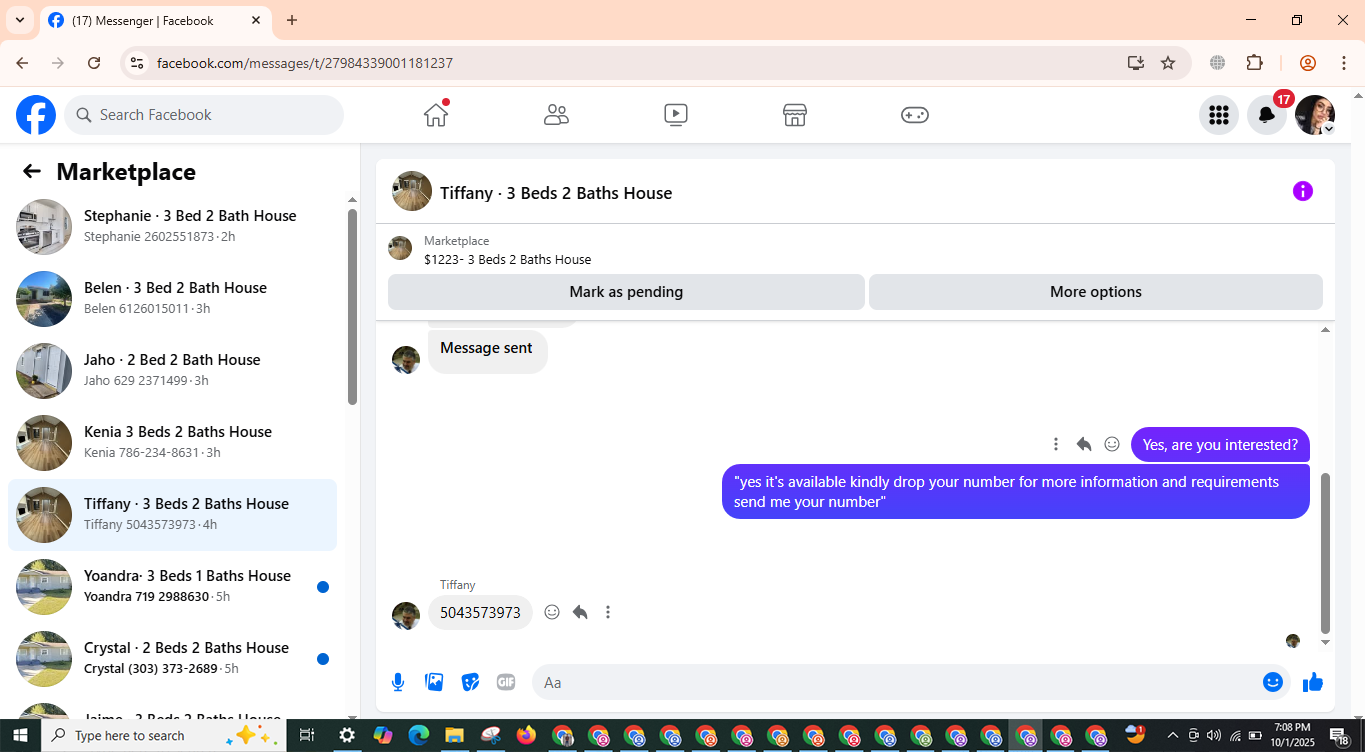Open Belen 3 Bed 2 Bath House chat
Screen dimensions: 1365x752
coord(172,299)
